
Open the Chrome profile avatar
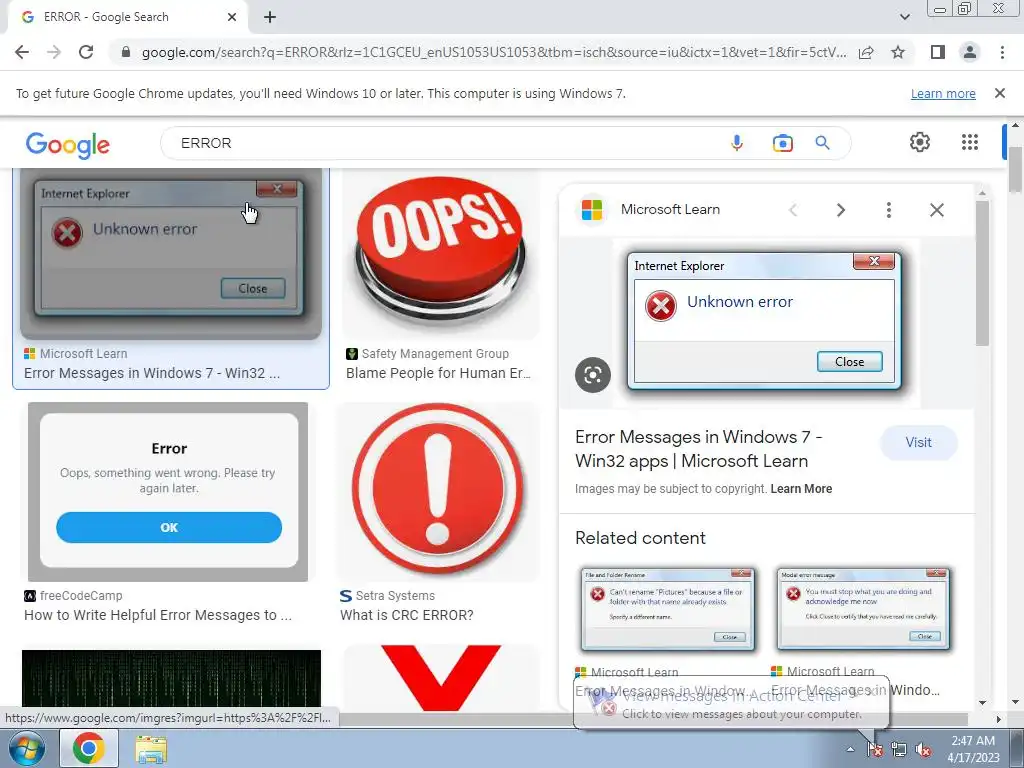point(970,52)
